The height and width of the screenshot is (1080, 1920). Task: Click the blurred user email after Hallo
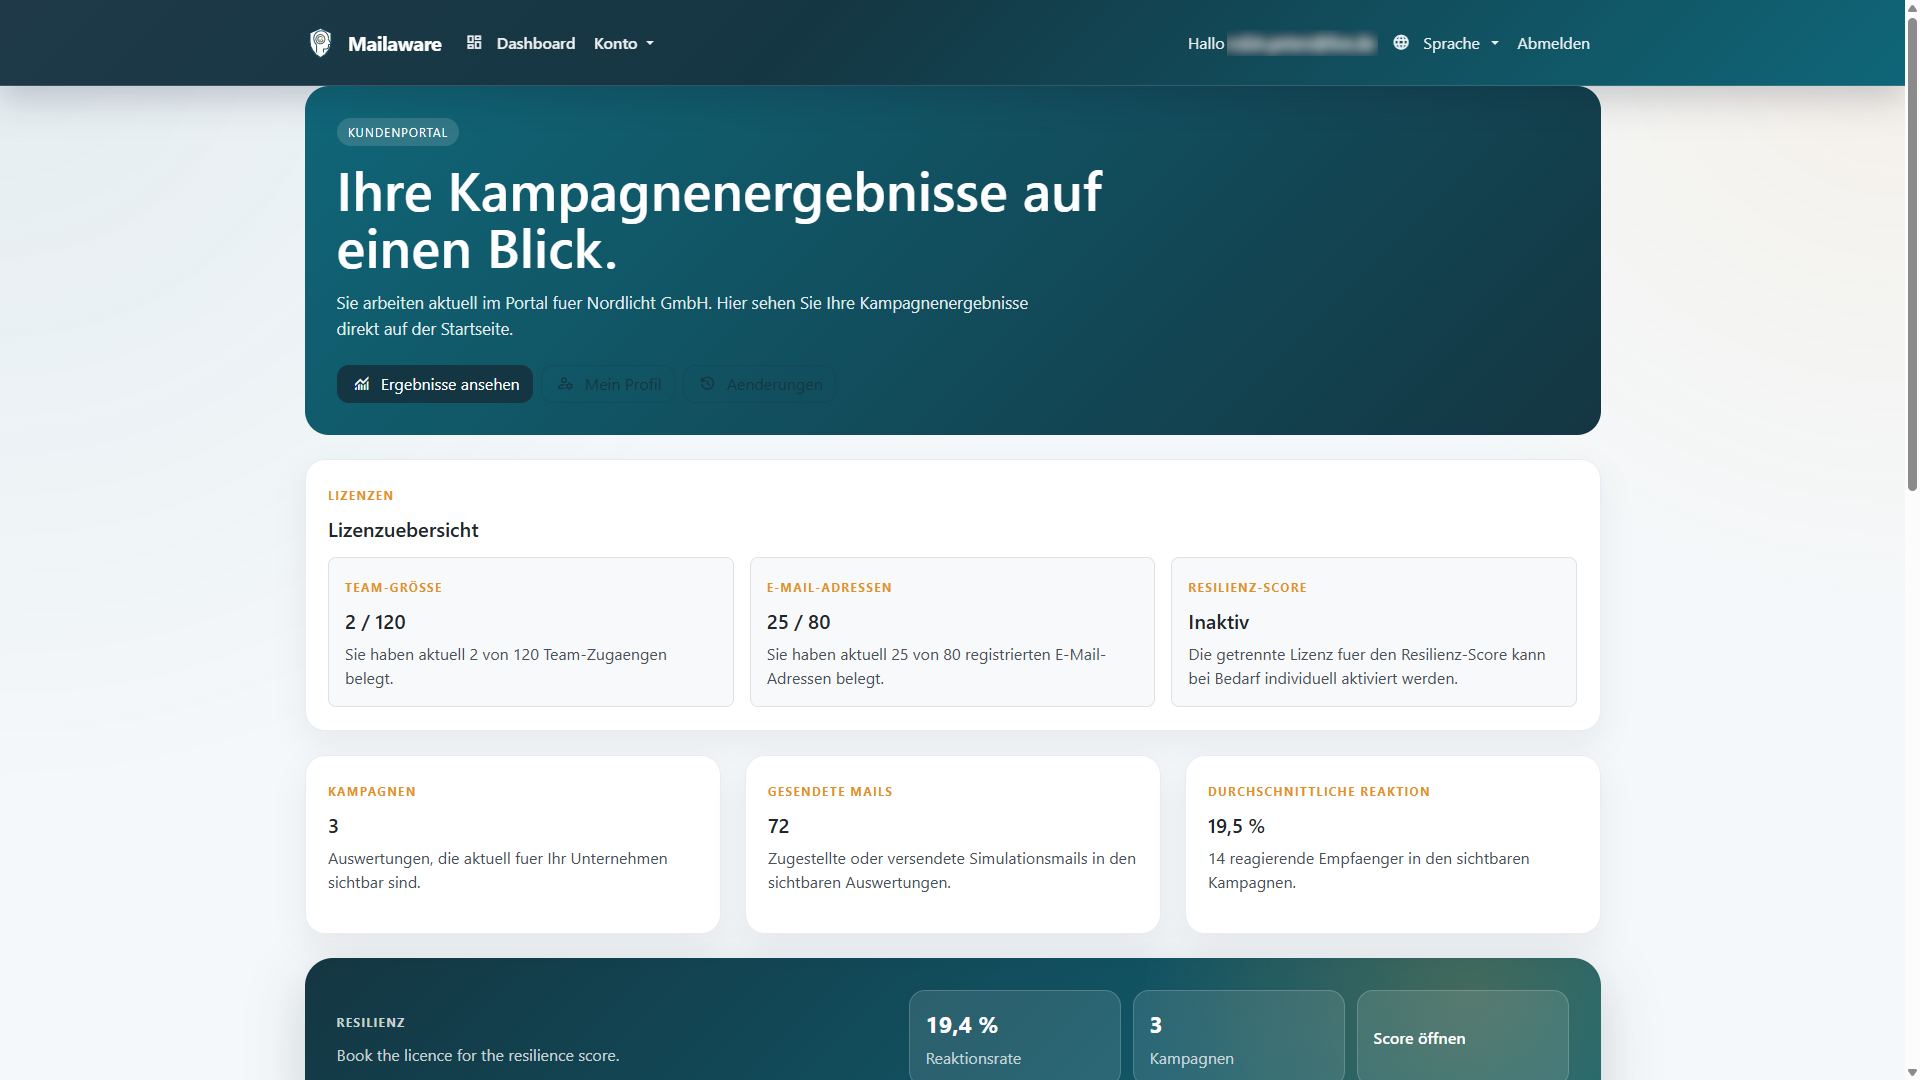click(x=1301, y=43)
